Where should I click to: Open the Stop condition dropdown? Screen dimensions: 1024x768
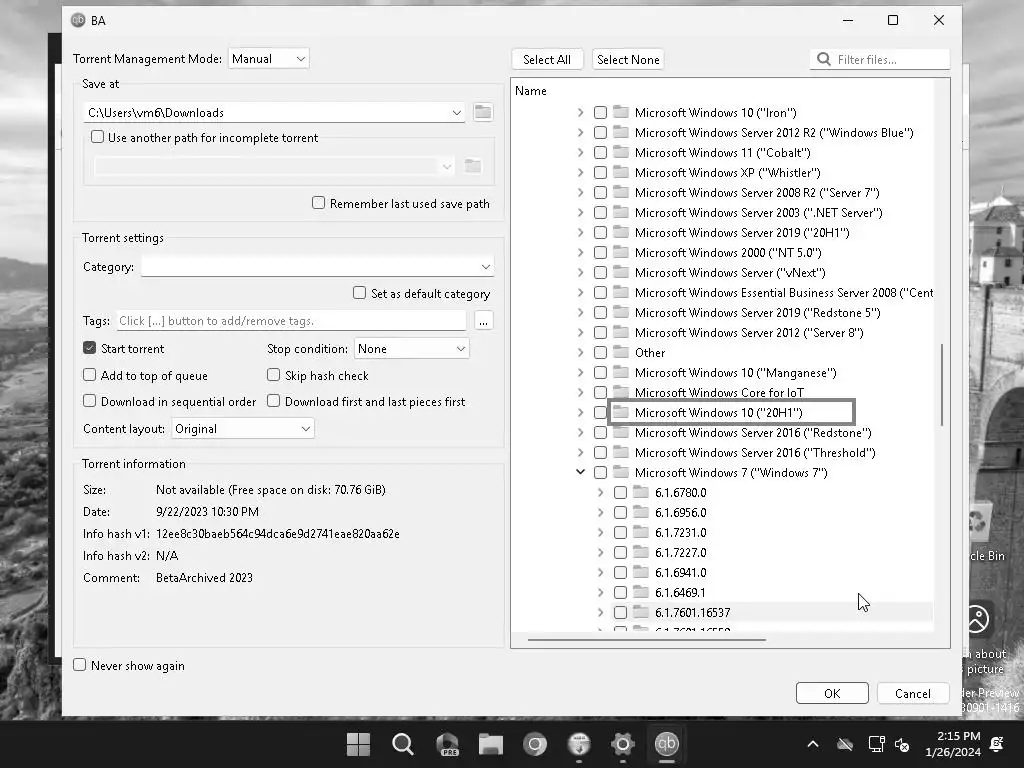click(411, 349)
